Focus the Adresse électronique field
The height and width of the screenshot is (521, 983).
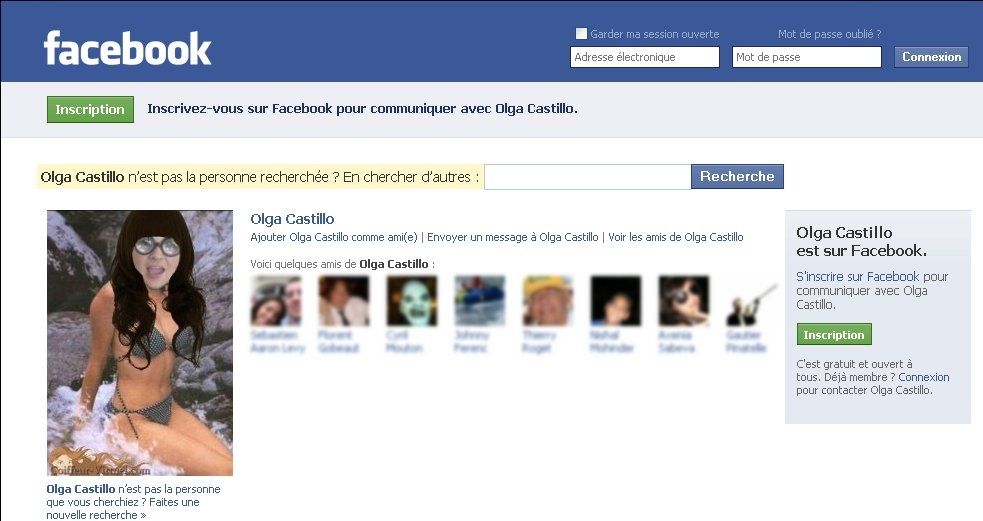pyautogui.click(x=644, y=57)
